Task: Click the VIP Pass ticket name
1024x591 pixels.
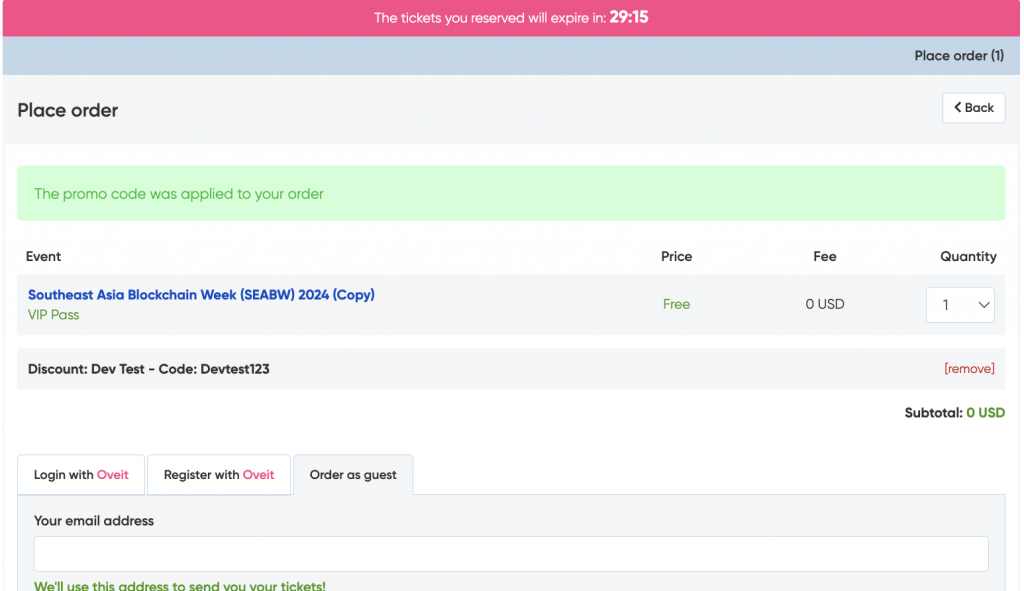Action: click(x=52, y=314)
